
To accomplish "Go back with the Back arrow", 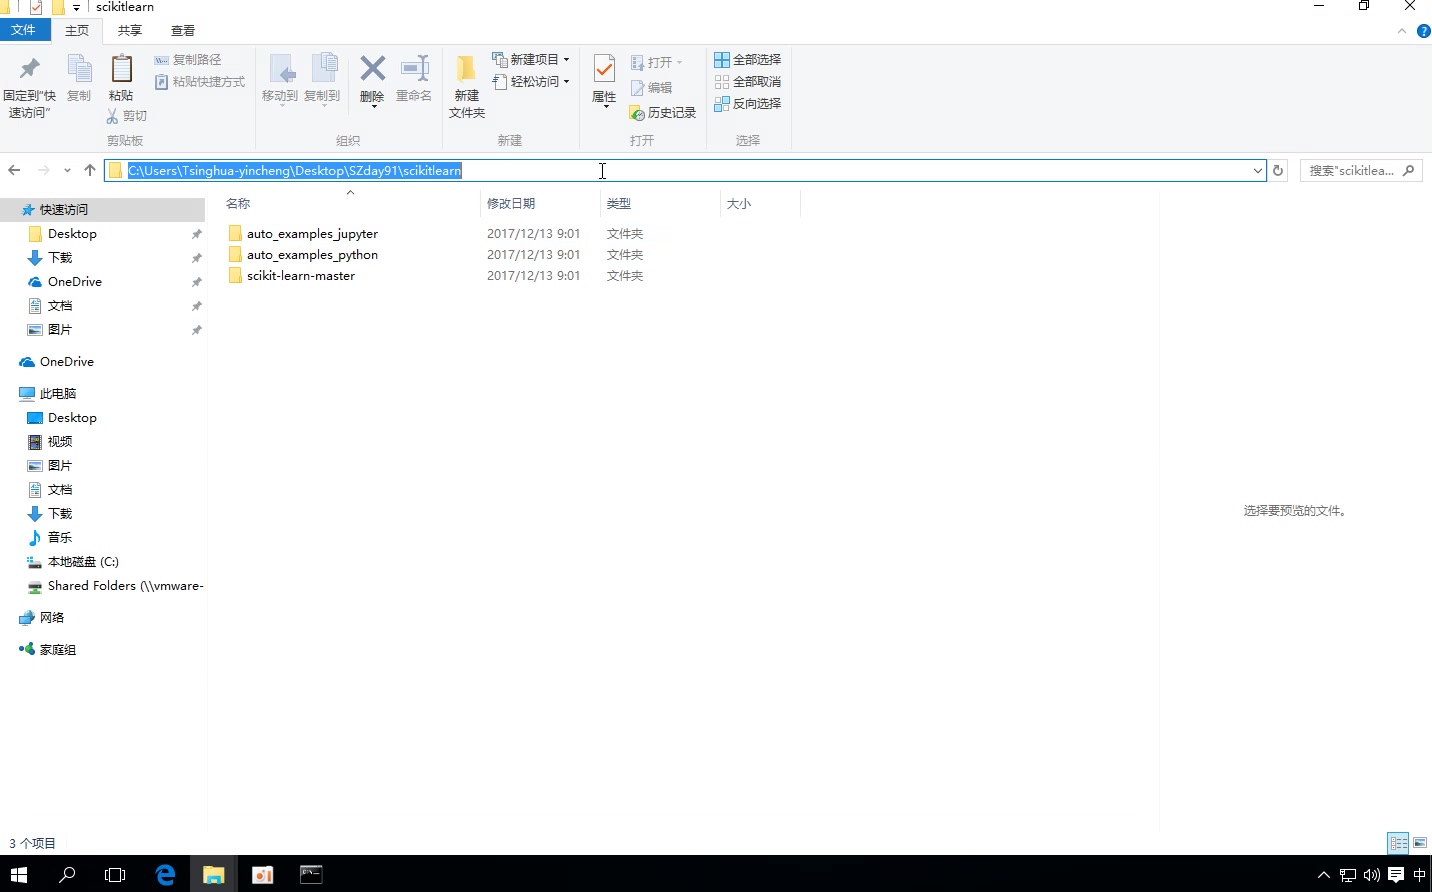I will (14, 170).
